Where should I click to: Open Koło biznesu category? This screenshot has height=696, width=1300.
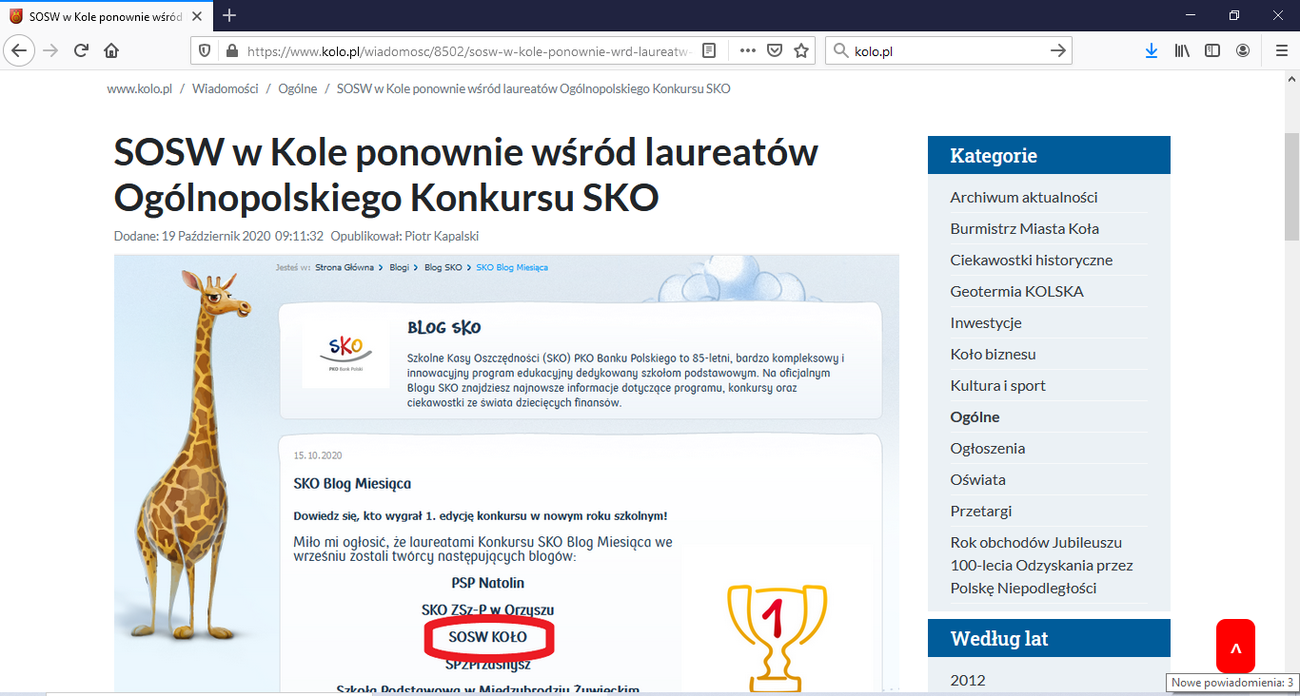(993, 354)
